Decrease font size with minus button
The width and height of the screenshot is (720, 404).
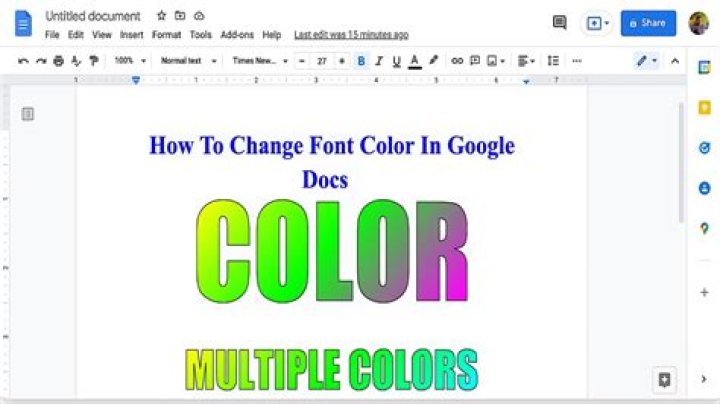coord(302,61)
